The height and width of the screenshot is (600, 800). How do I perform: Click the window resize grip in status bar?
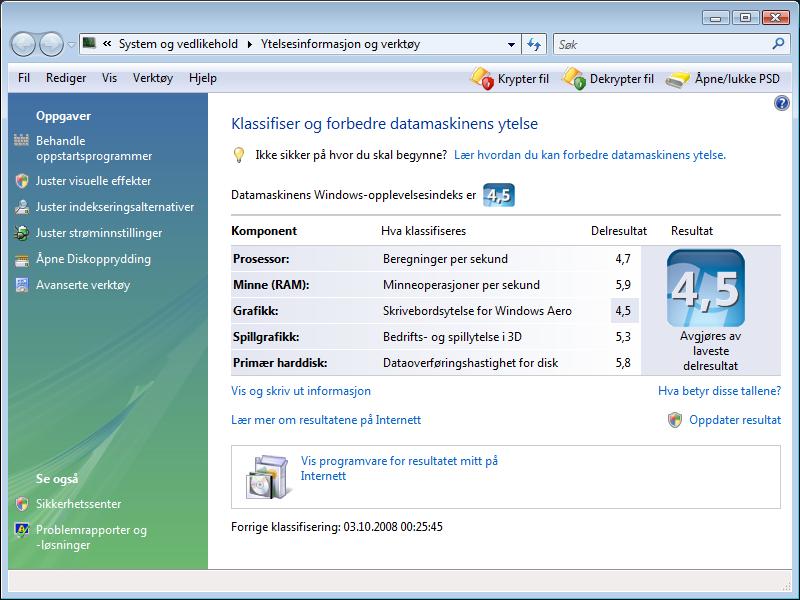tap(786, 585)
